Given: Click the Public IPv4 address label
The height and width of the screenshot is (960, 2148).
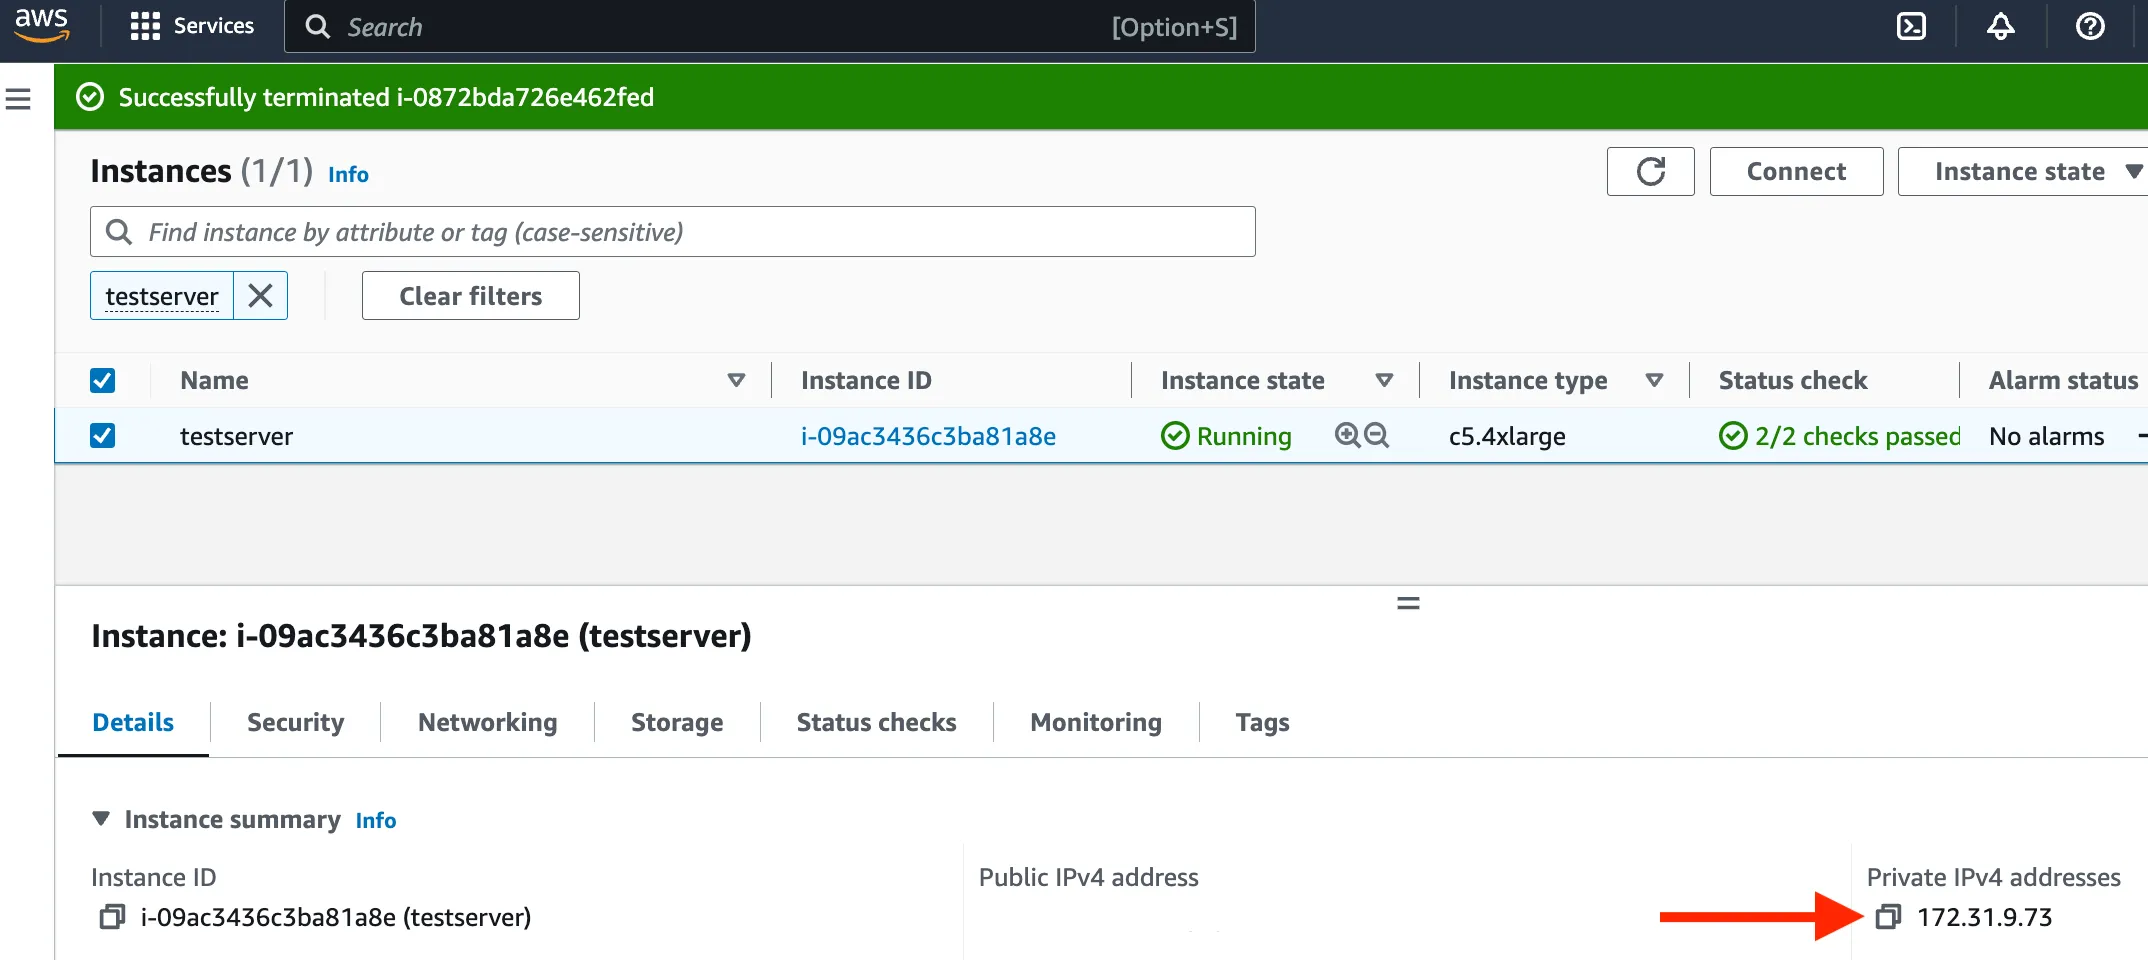Looking at the screenshot, I should point(1088,877).
